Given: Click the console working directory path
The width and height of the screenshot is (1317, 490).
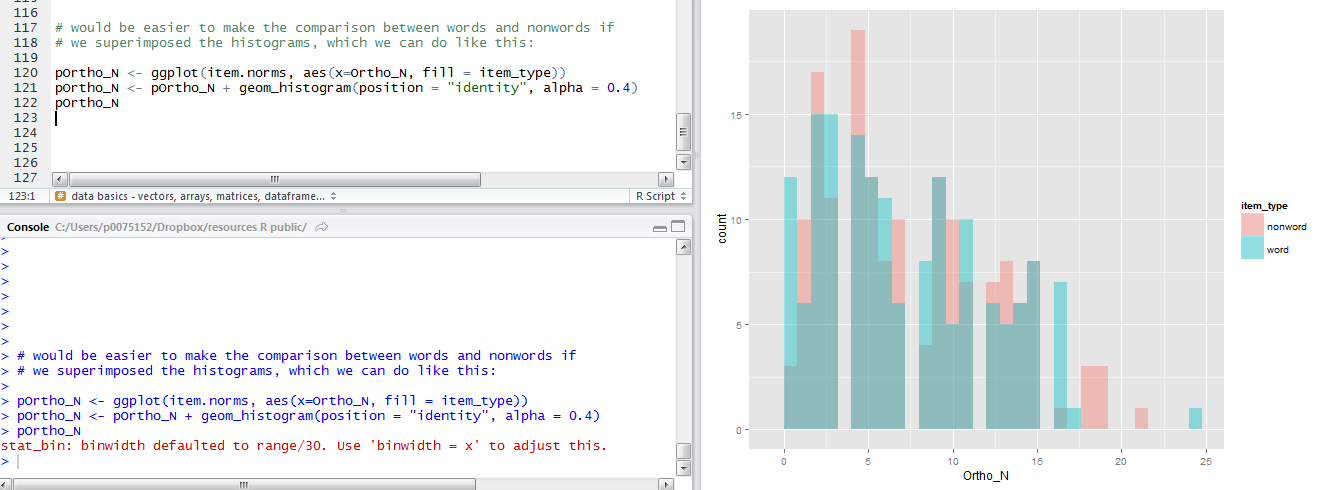Looking at the screenshot, I should [x=180, y=228].
